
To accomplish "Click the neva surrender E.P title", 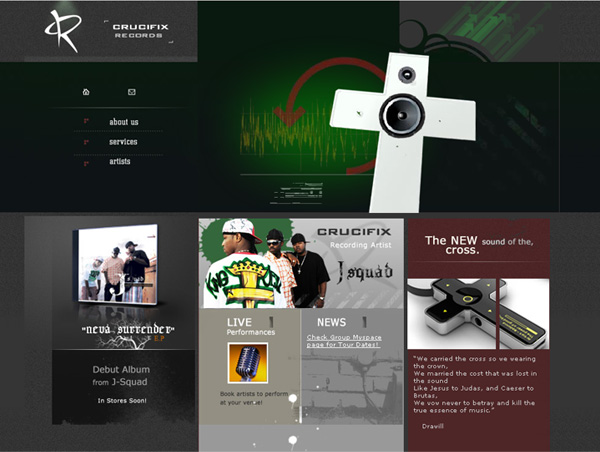I will click(x=128, y=330).
